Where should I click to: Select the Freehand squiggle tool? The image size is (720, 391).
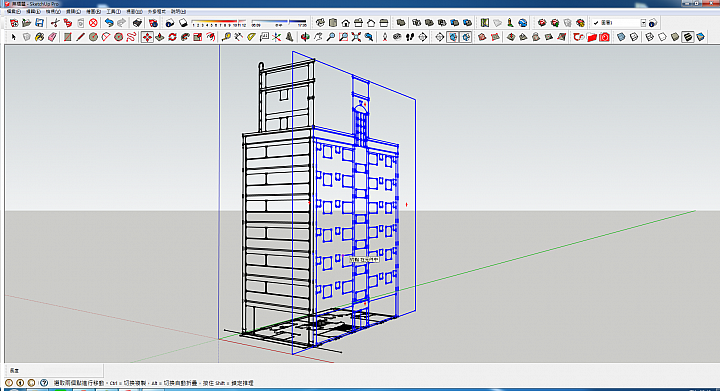(131, 37)
